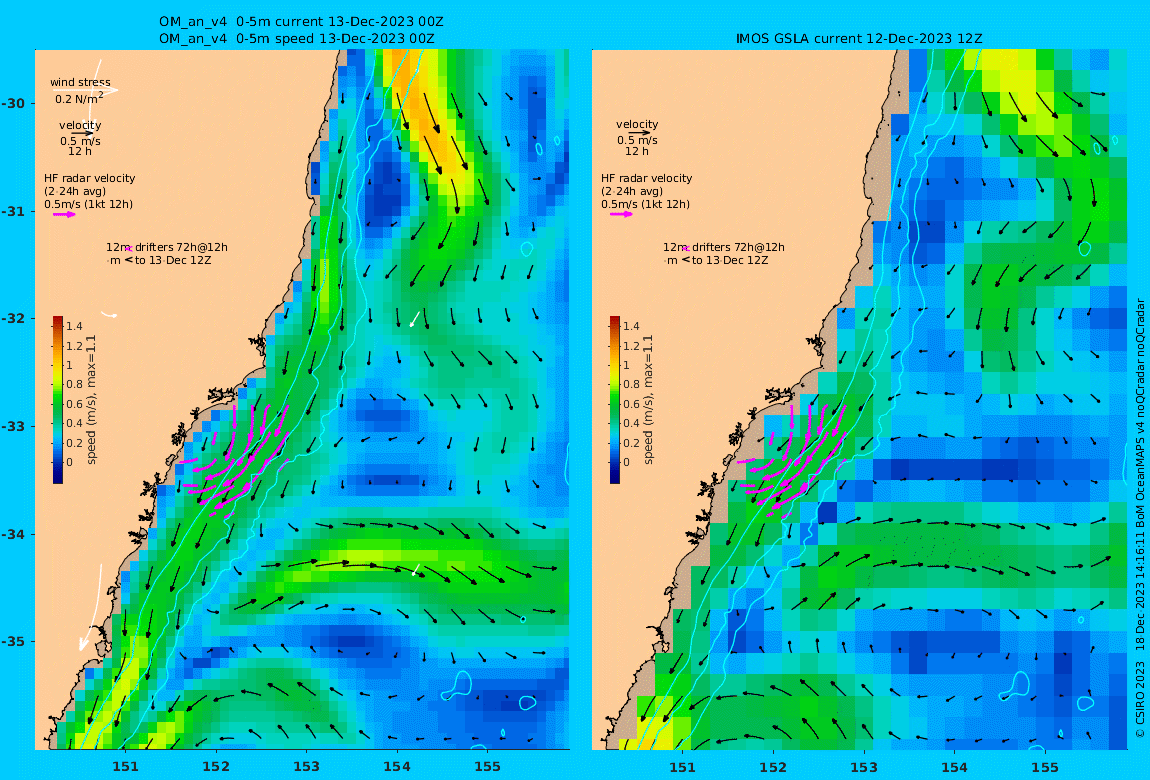Click the '-33' latitude axis label

click(x=12, y=427)
